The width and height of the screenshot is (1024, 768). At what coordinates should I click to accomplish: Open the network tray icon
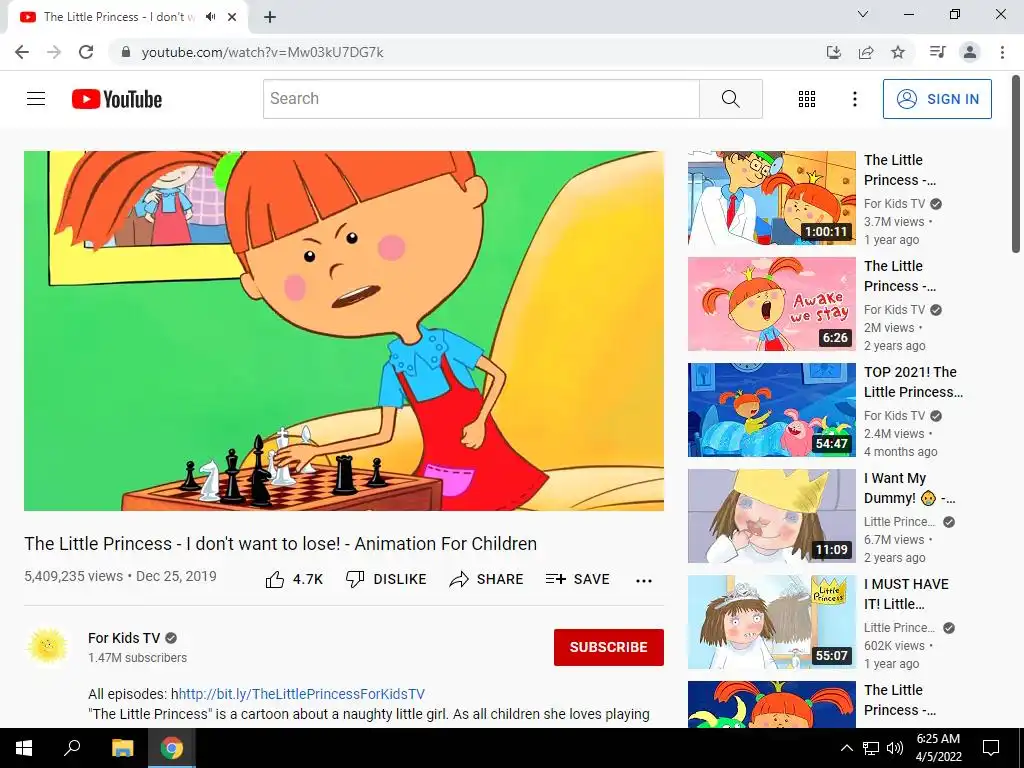point(871,748)
